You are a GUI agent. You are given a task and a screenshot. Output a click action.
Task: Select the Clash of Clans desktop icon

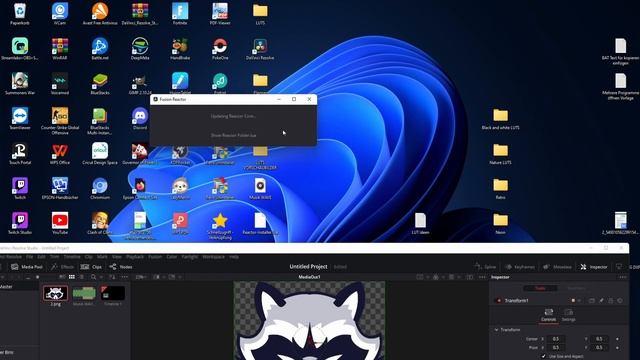click(100, 223)
